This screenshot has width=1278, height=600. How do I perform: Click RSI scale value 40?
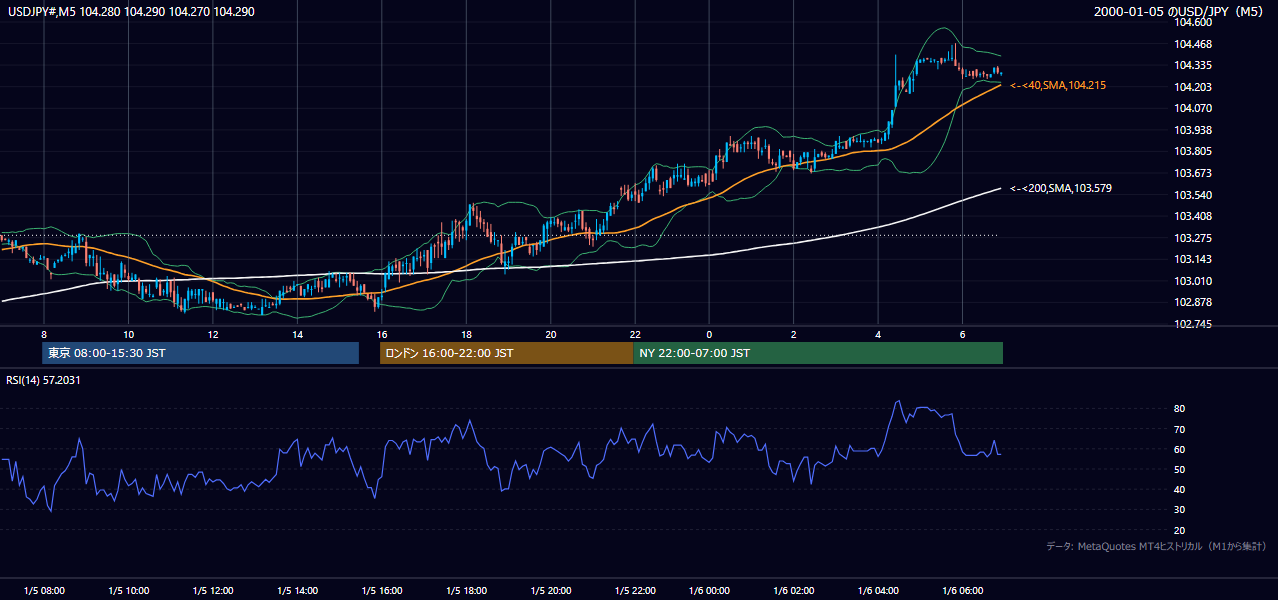[x=1180, y=490]
